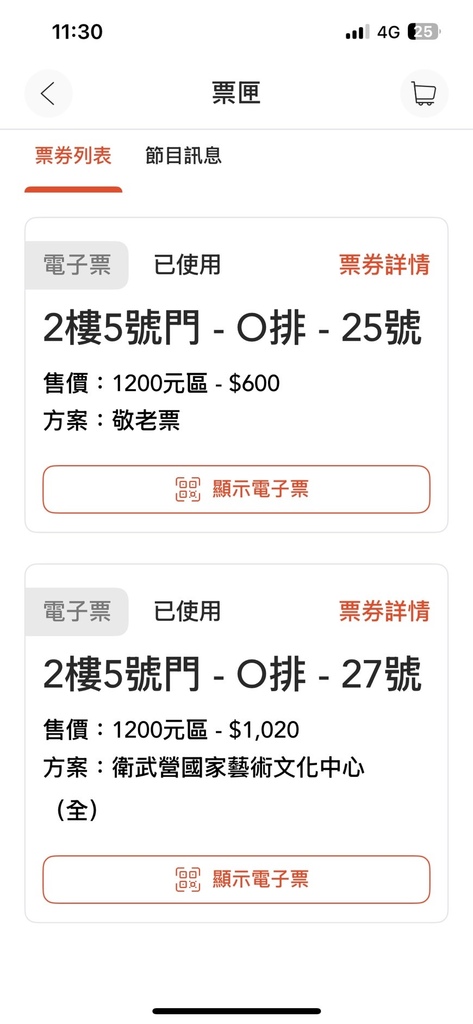
Task: Tap the 2樓5號門 - O排 - 27號 seat title
Action: tap(233, 675)
